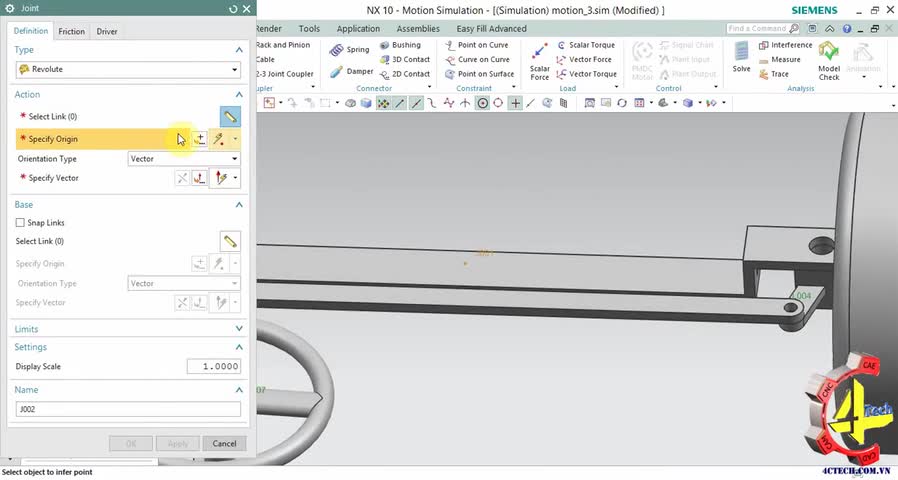Click Reverse Direction icon for Specify Vector
The width and height of the screenshot is (898, 480).
[x=182, y=178]
